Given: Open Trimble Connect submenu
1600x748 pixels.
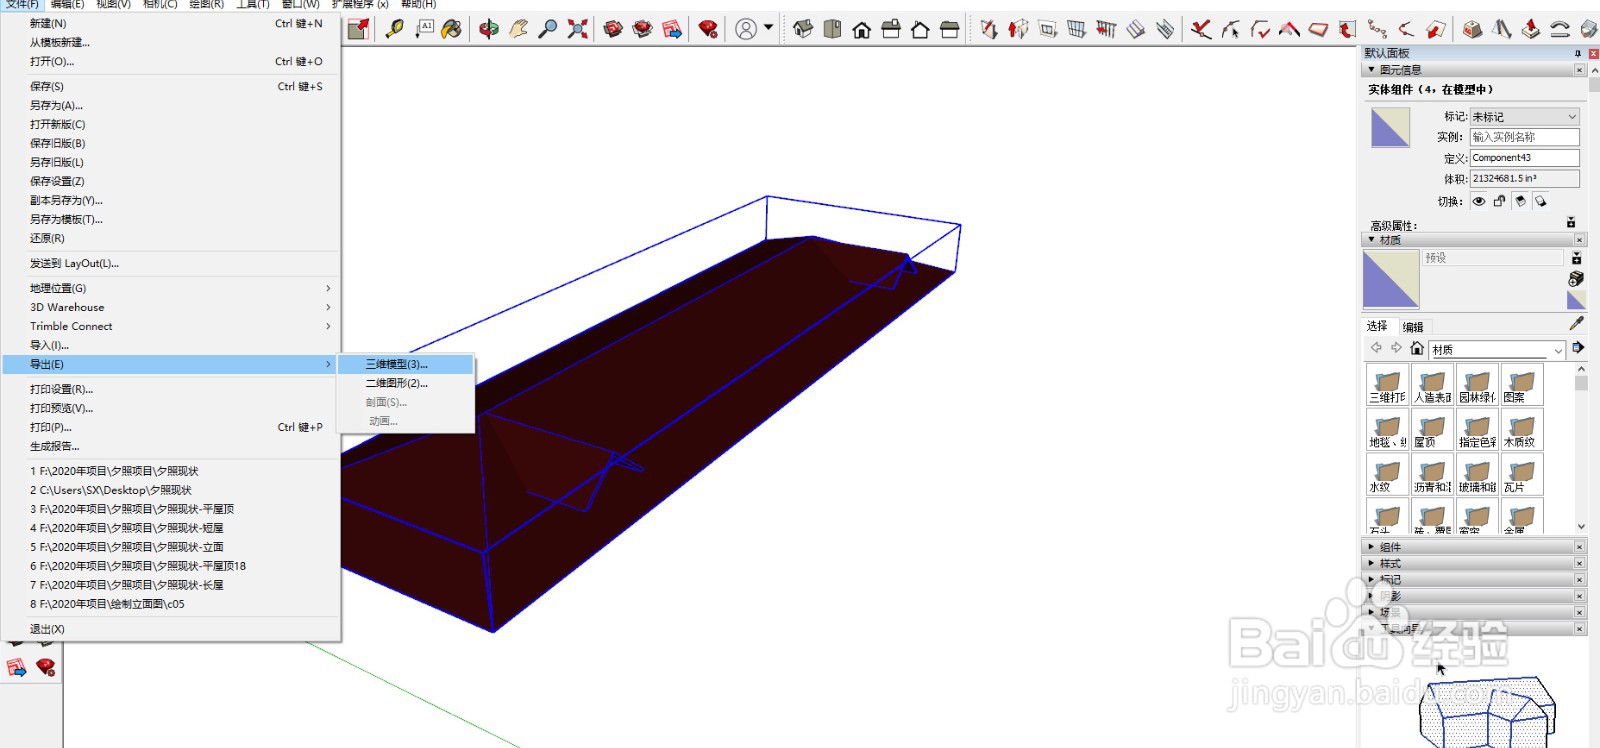Looking at the screenshot, I should (x=170, y=326).
